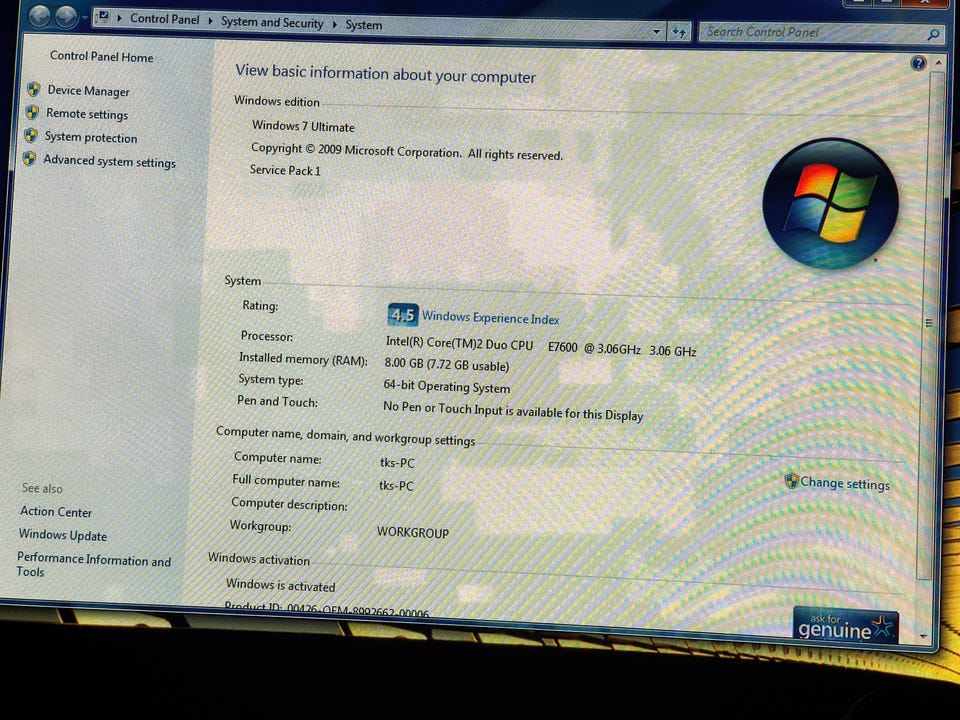Open Remote settings link
960x720 pixels.
tap(87, 114)
